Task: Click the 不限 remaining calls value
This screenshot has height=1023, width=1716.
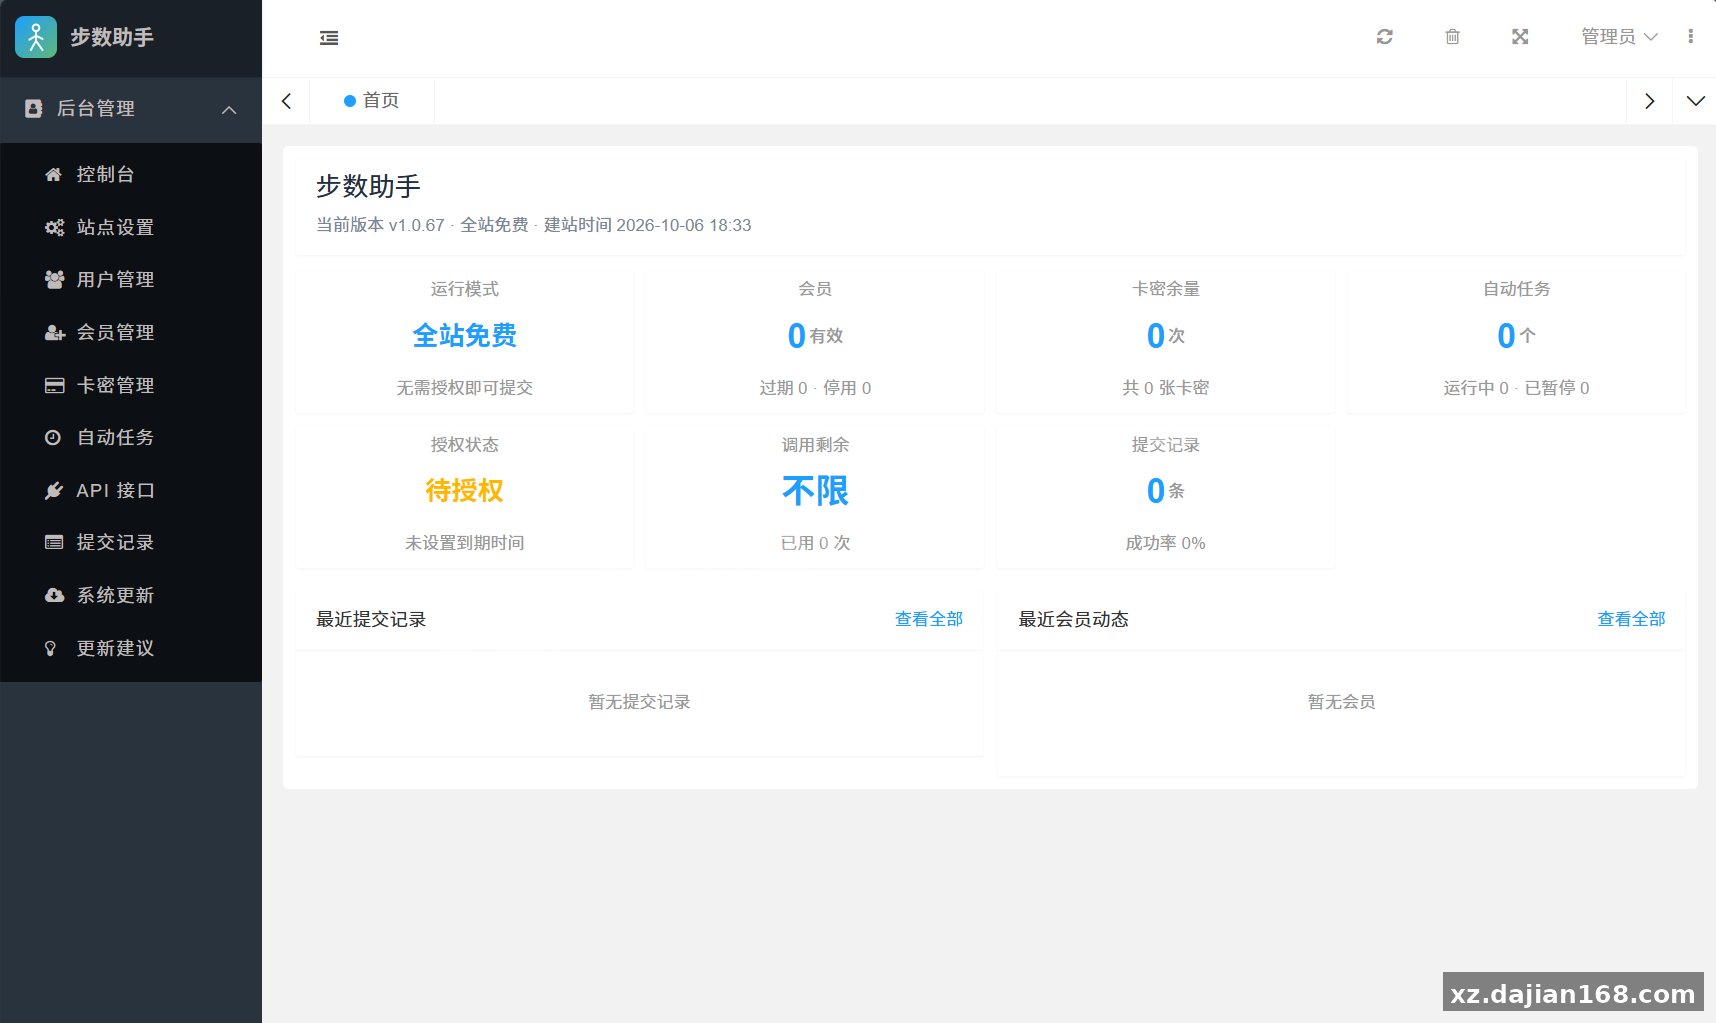Action: point(815,490)
